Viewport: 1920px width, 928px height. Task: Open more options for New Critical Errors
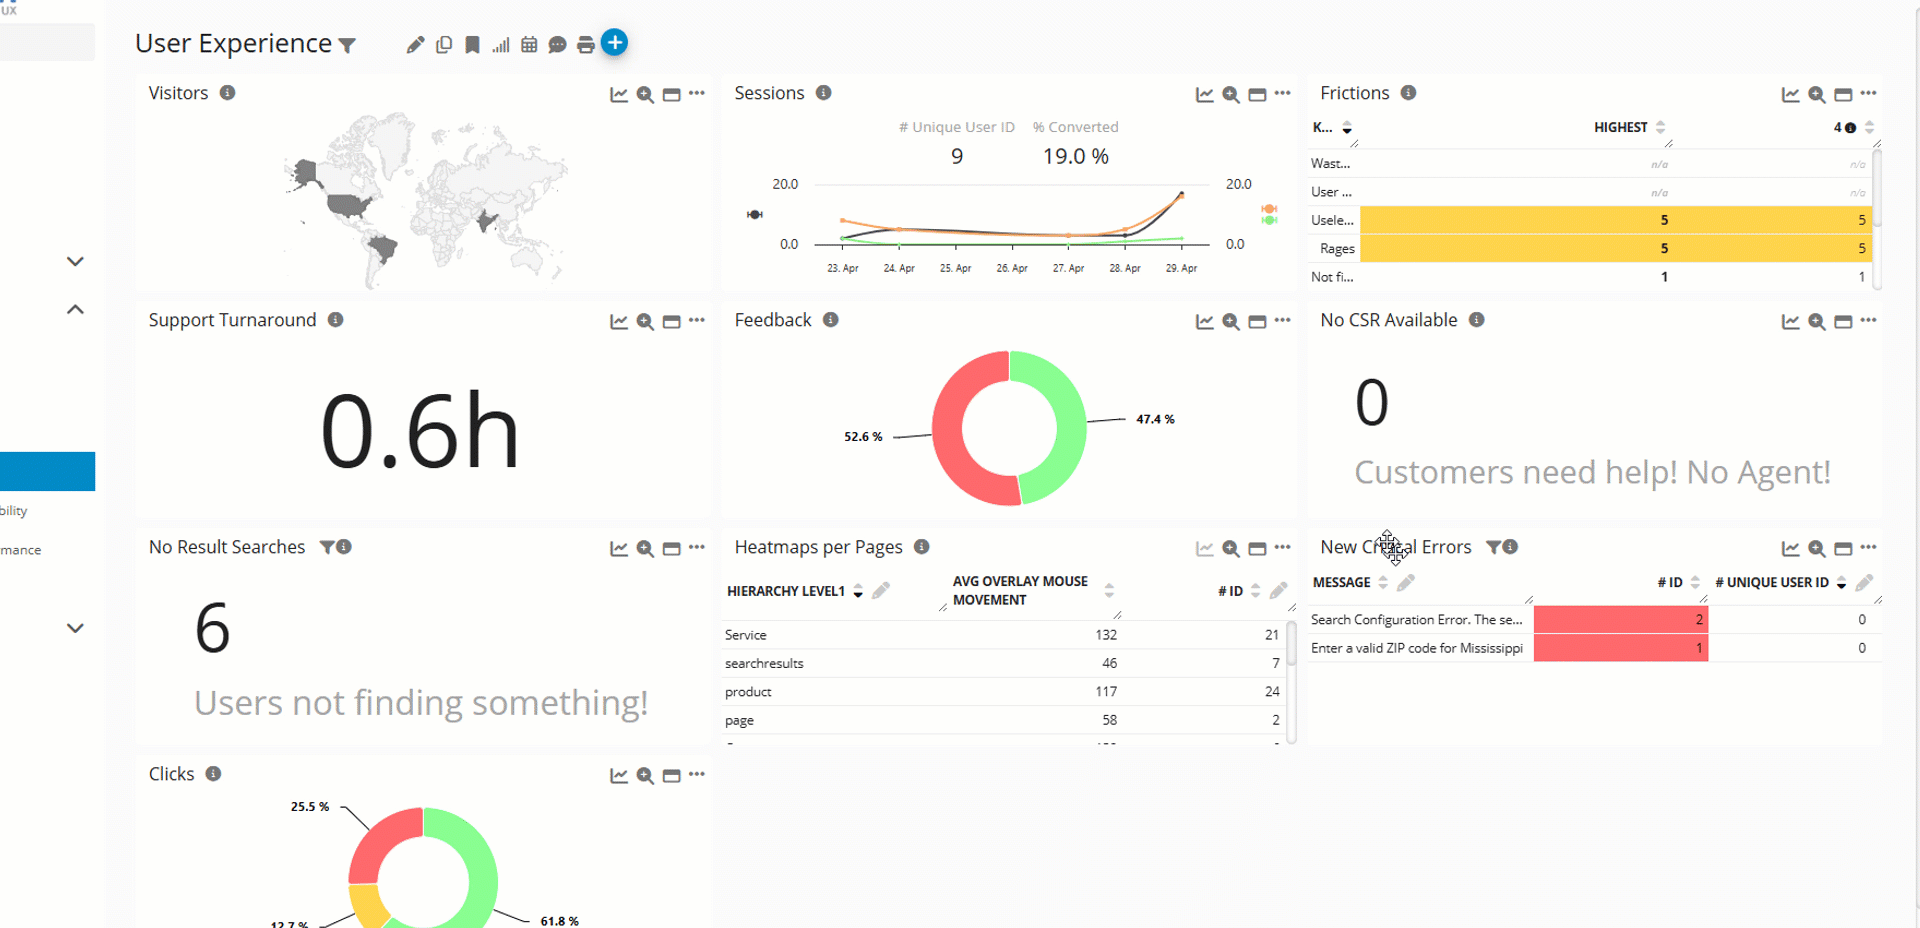[1869, 548]
